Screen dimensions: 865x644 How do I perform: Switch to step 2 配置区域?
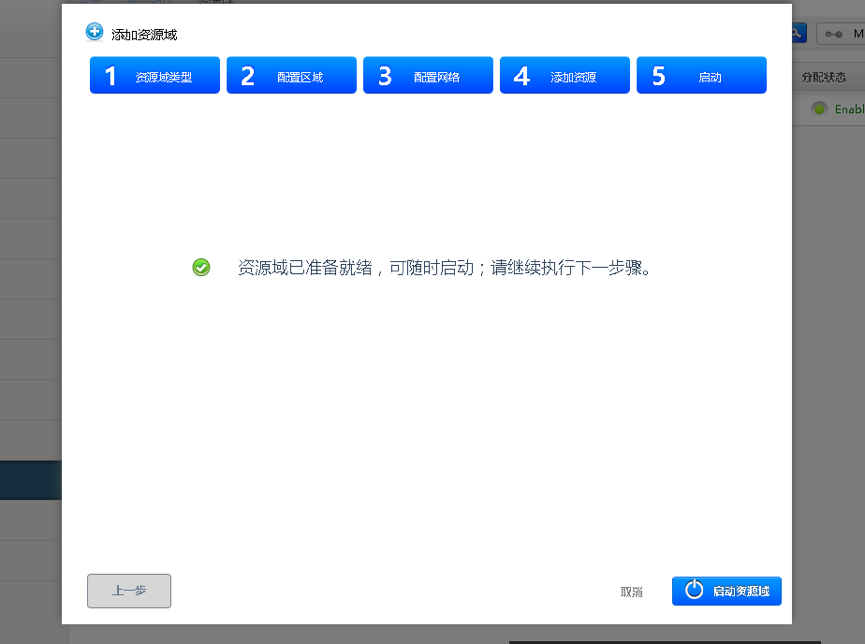point(291,76)
